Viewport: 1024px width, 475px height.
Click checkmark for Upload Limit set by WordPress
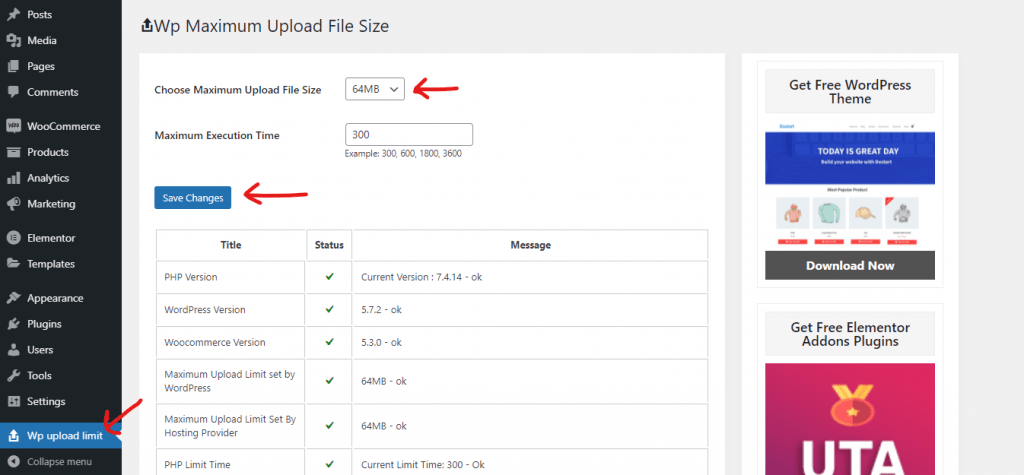pyautogui.click(x=329, y=381)
